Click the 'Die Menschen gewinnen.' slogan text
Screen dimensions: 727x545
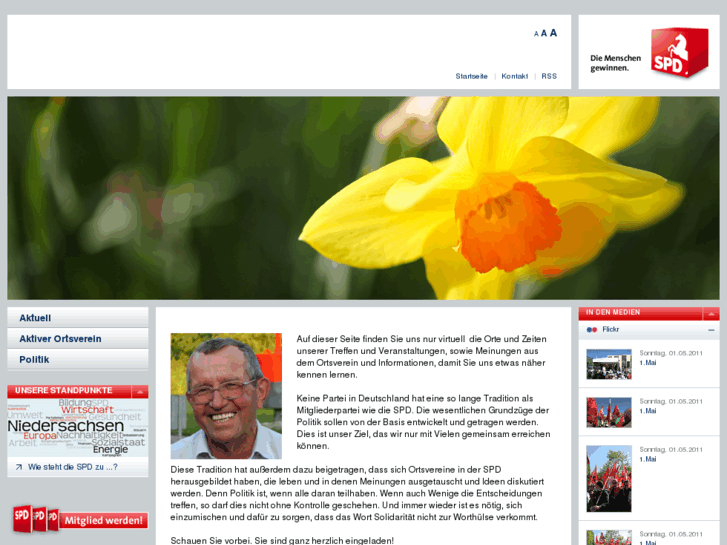pyautogui.click(x=615, y=63)
